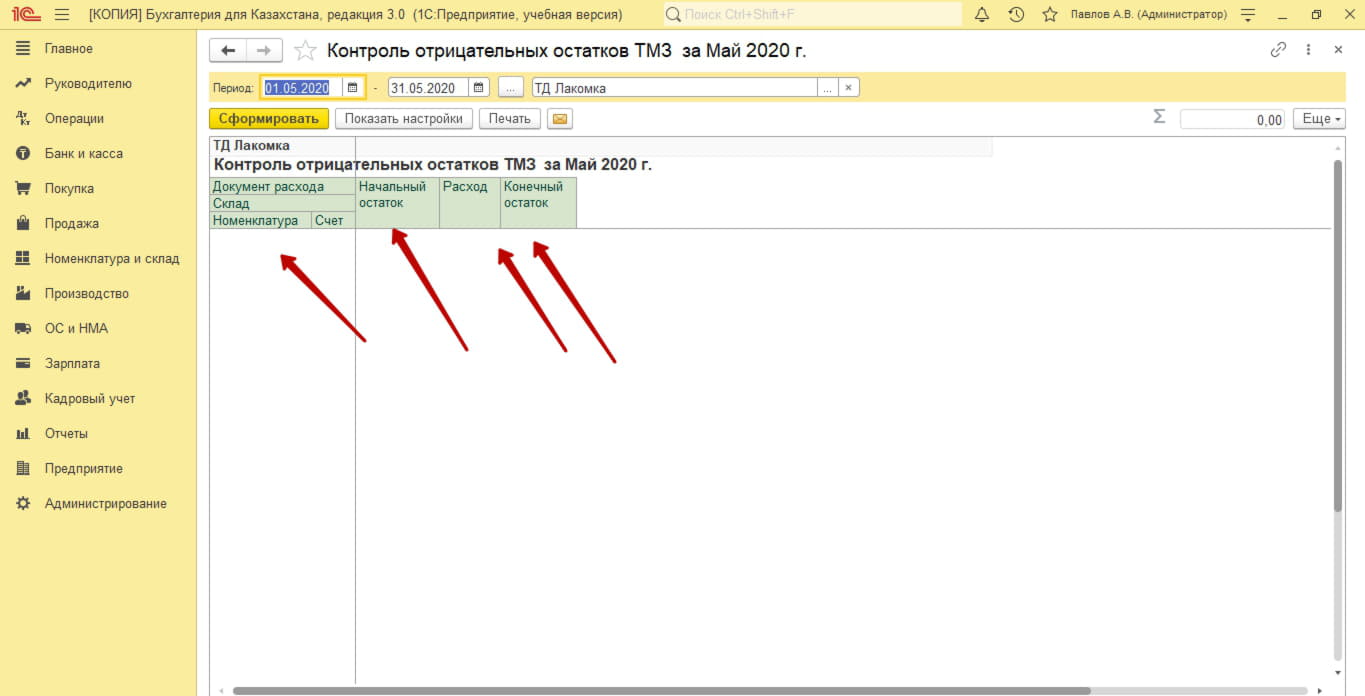Open the period selection ellipsis button

click(510, 88)
